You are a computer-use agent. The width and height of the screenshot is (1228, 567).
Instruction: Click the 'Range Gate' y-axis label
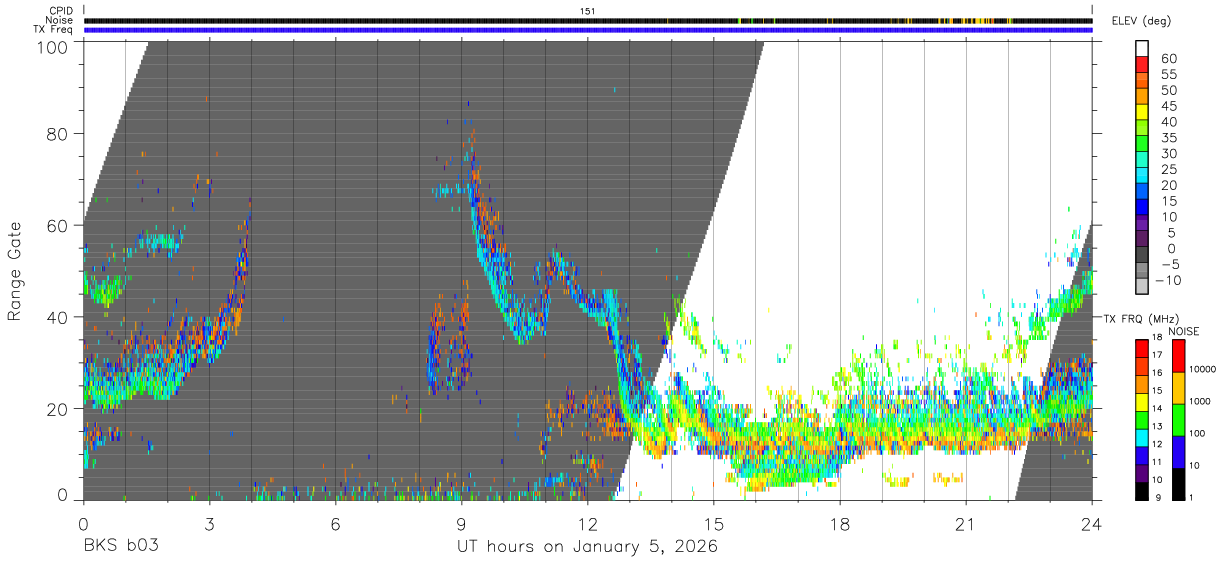point(15,272)
